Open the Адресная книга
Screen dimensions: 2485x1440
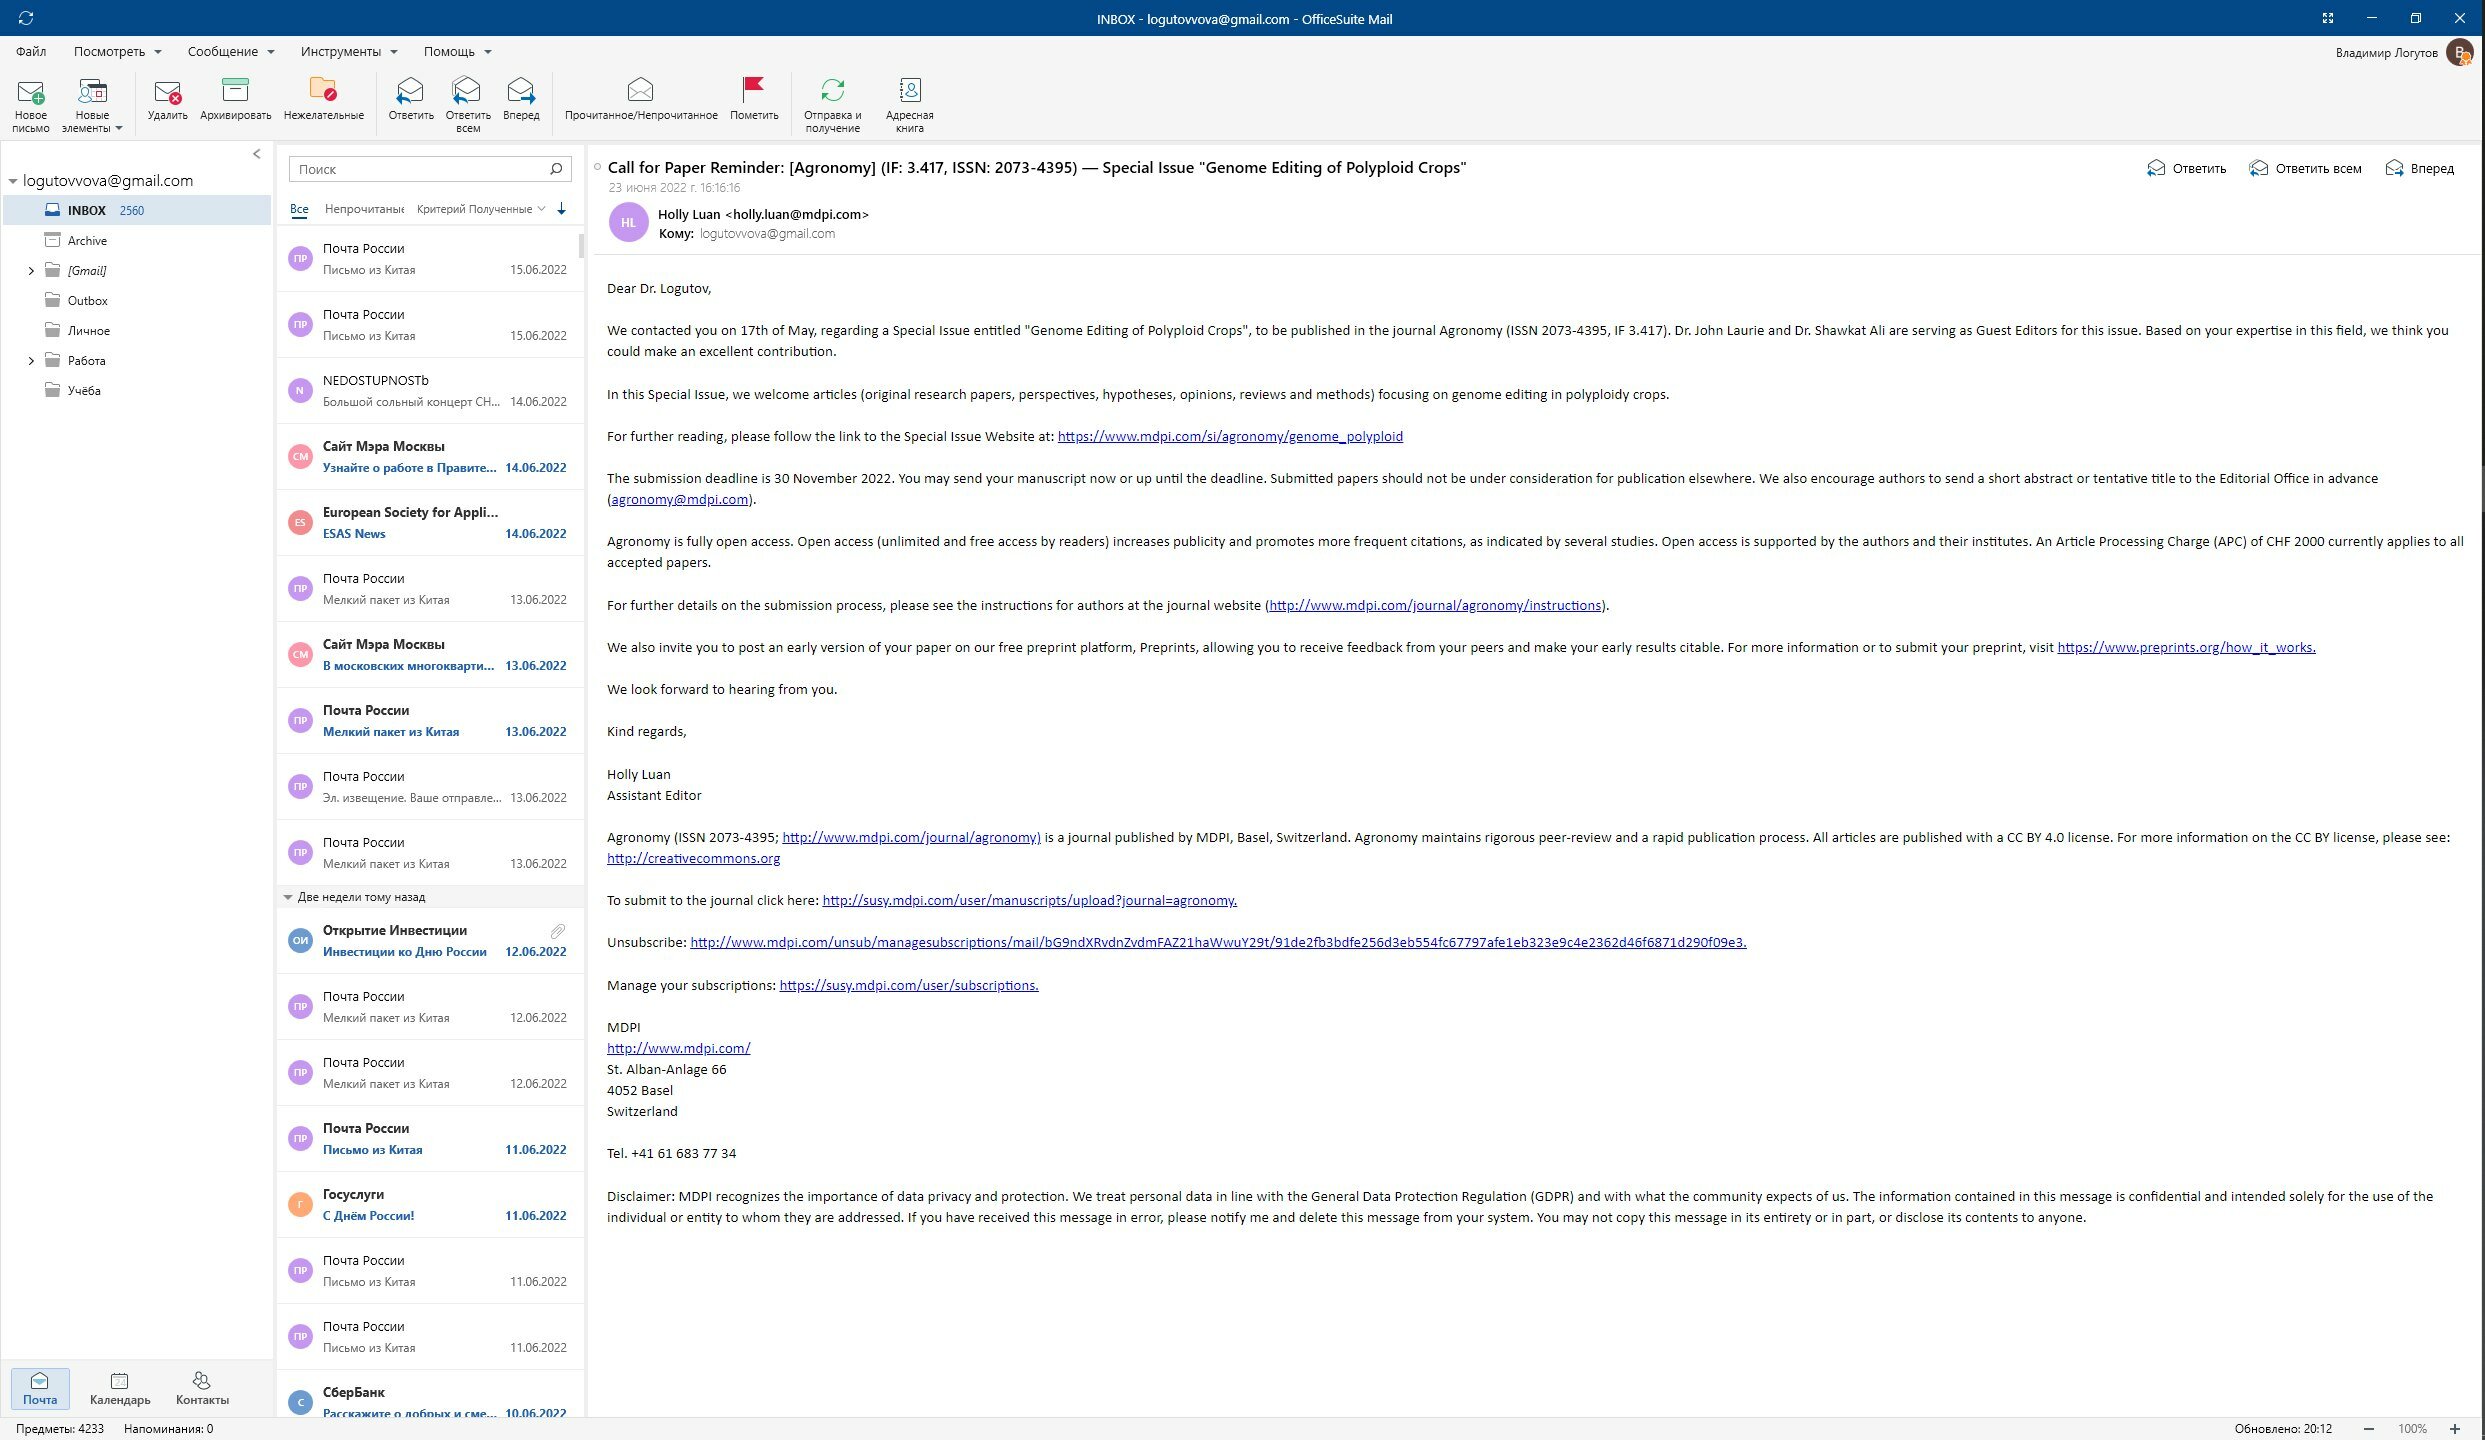click(909, 105)
